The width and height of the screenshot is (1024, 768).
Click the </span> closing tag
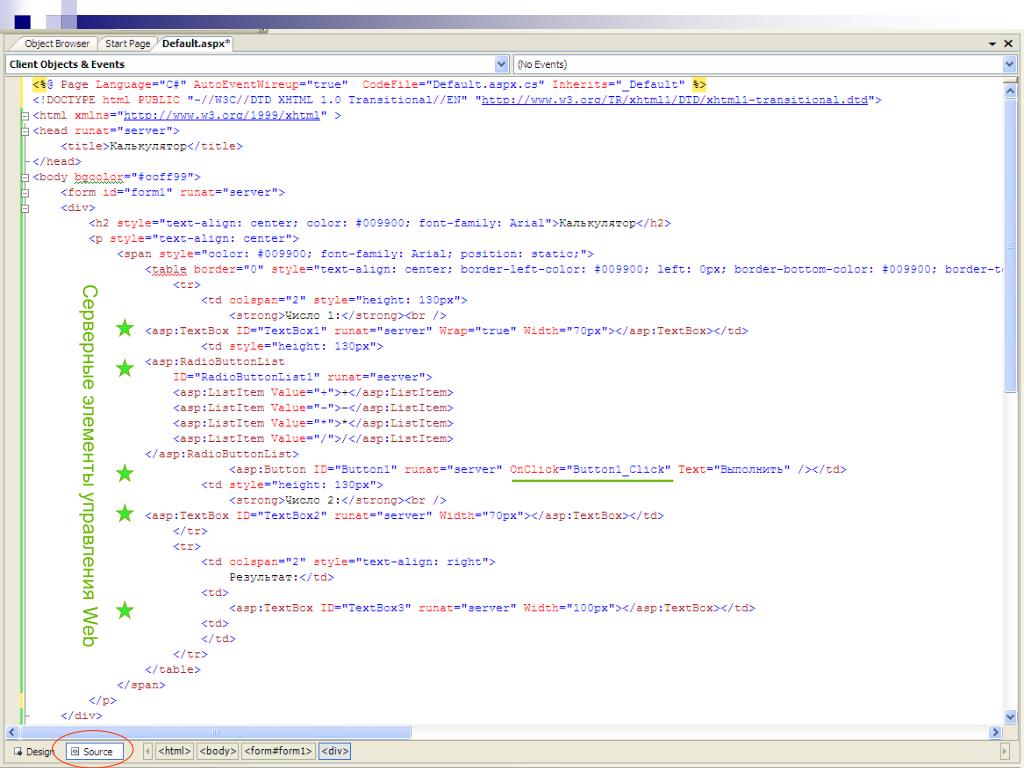point(141,685)
